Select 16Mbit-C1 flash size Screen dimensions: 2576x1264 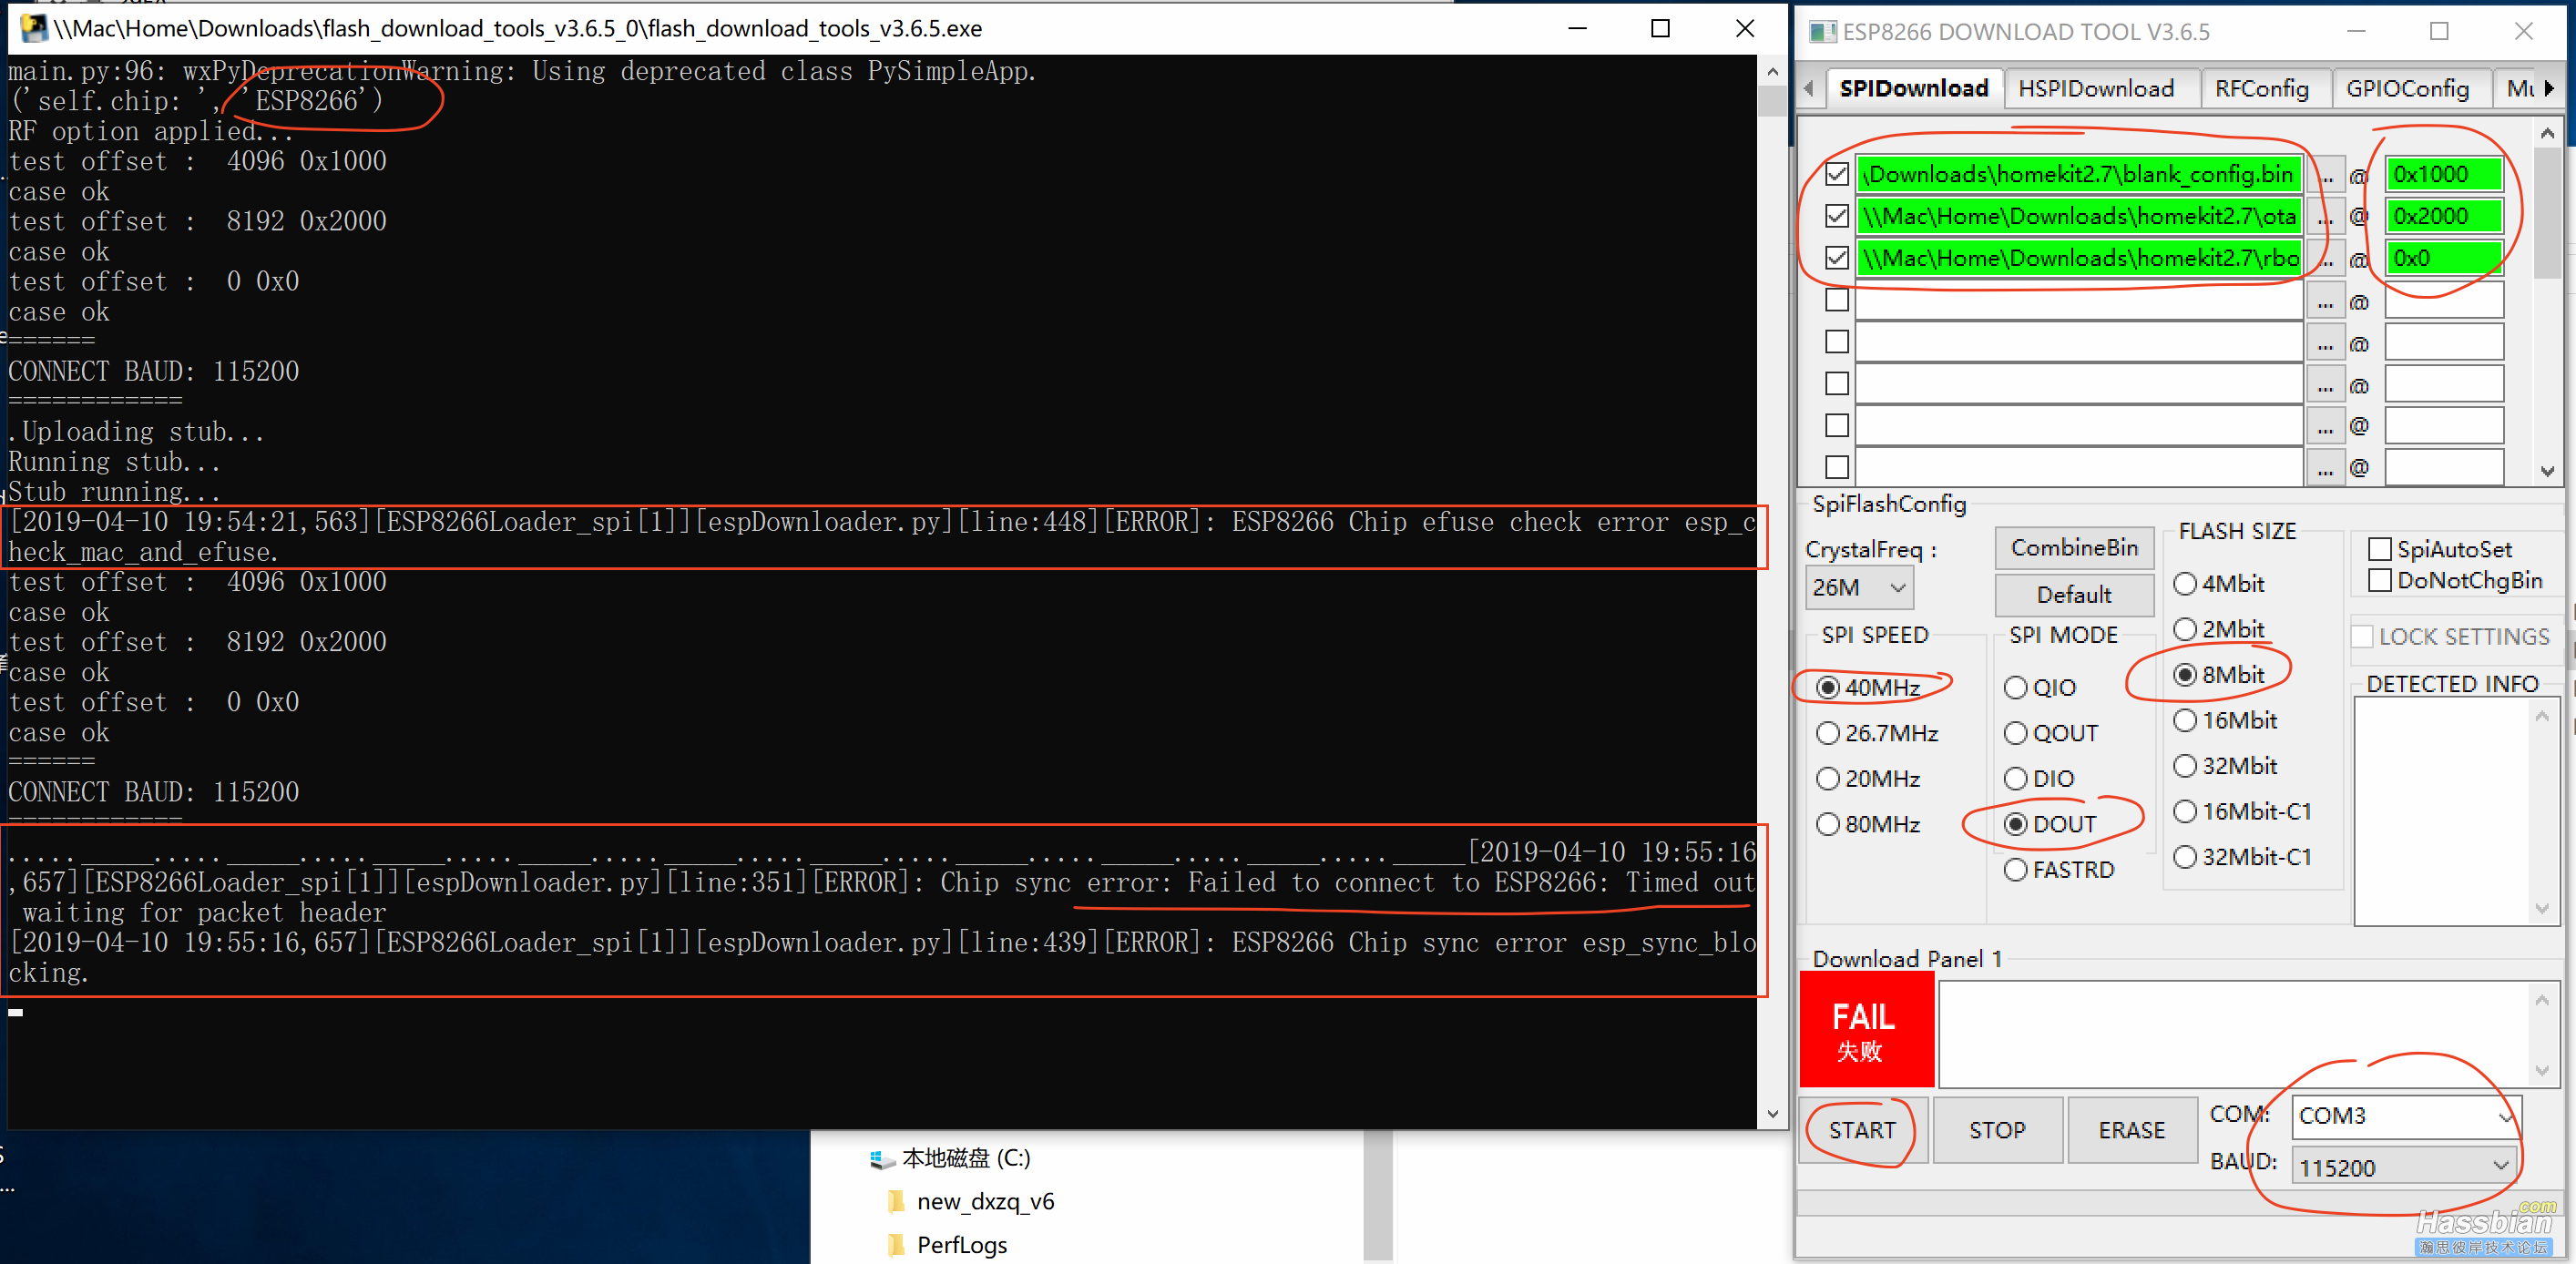pyautogui.click(x=2242, y=811)
